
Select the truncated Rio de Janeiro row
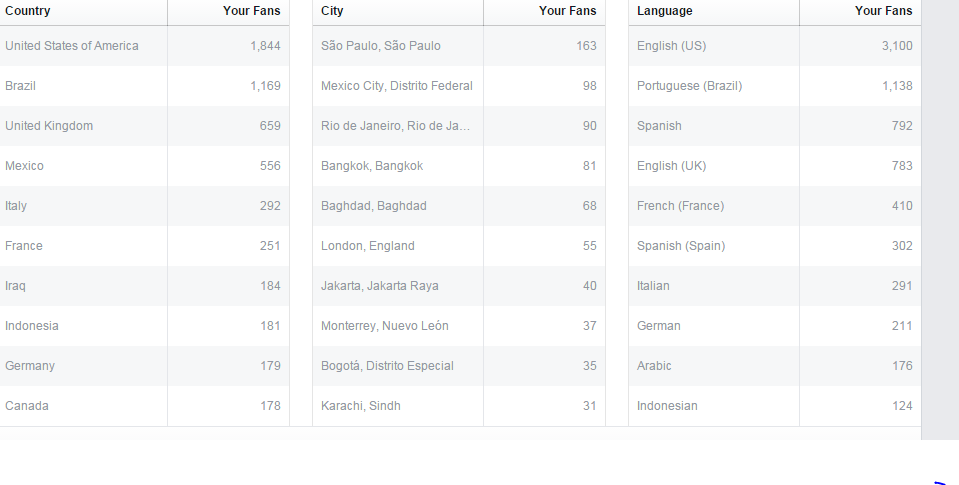[395, 126]
